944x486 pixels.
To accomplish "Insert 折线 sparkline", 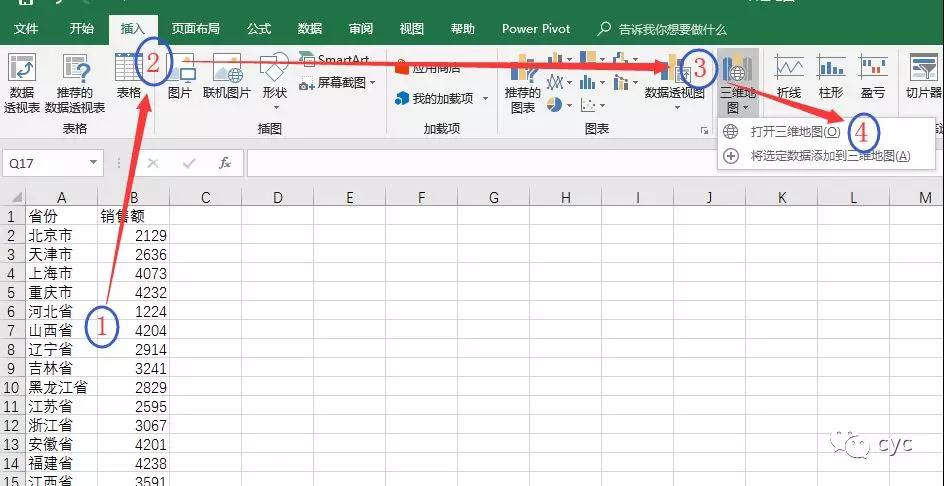I will point(789,77).
